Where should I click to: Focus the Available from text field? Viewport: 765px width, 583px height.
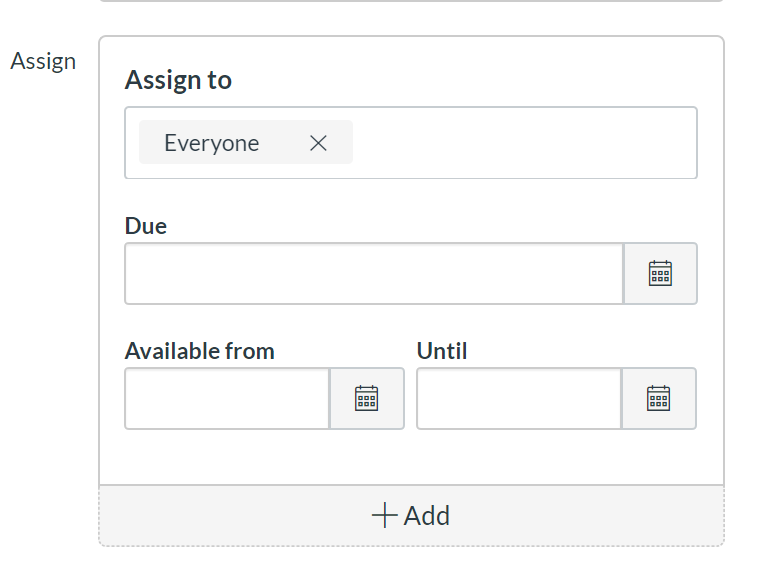[x=227, y=398]
